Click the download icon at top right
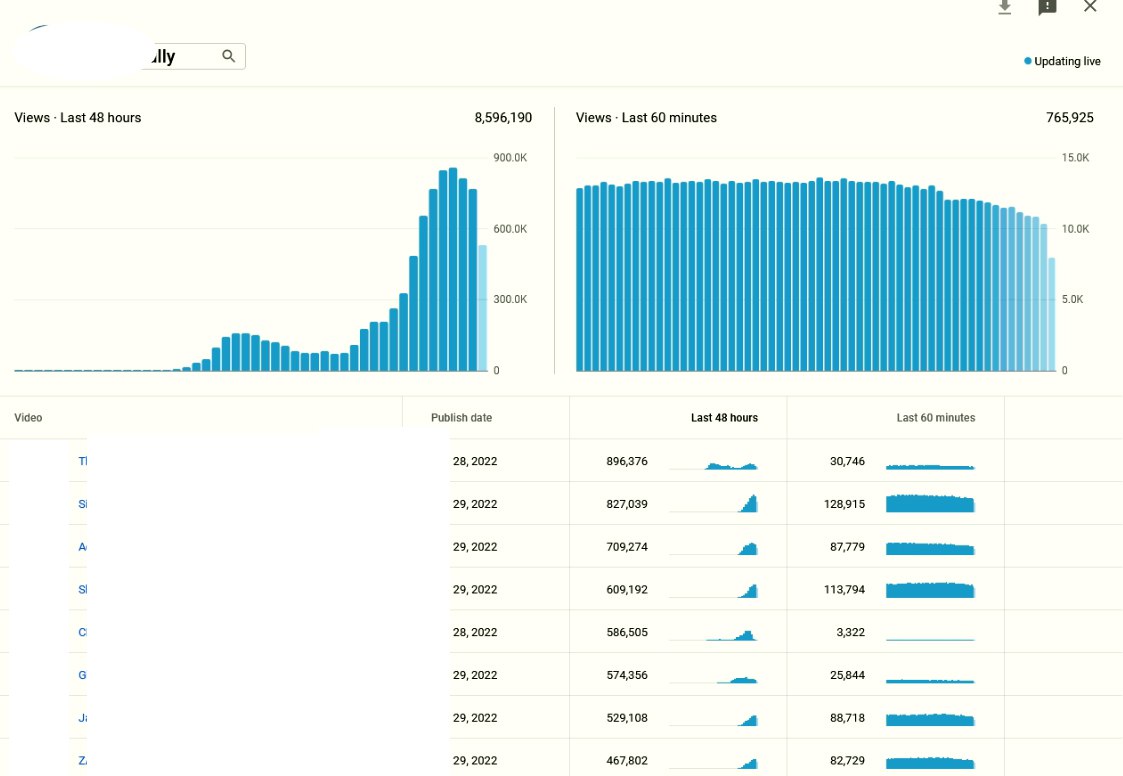The width and height of the screenshot is (1123, 776). coord(1005,7)
